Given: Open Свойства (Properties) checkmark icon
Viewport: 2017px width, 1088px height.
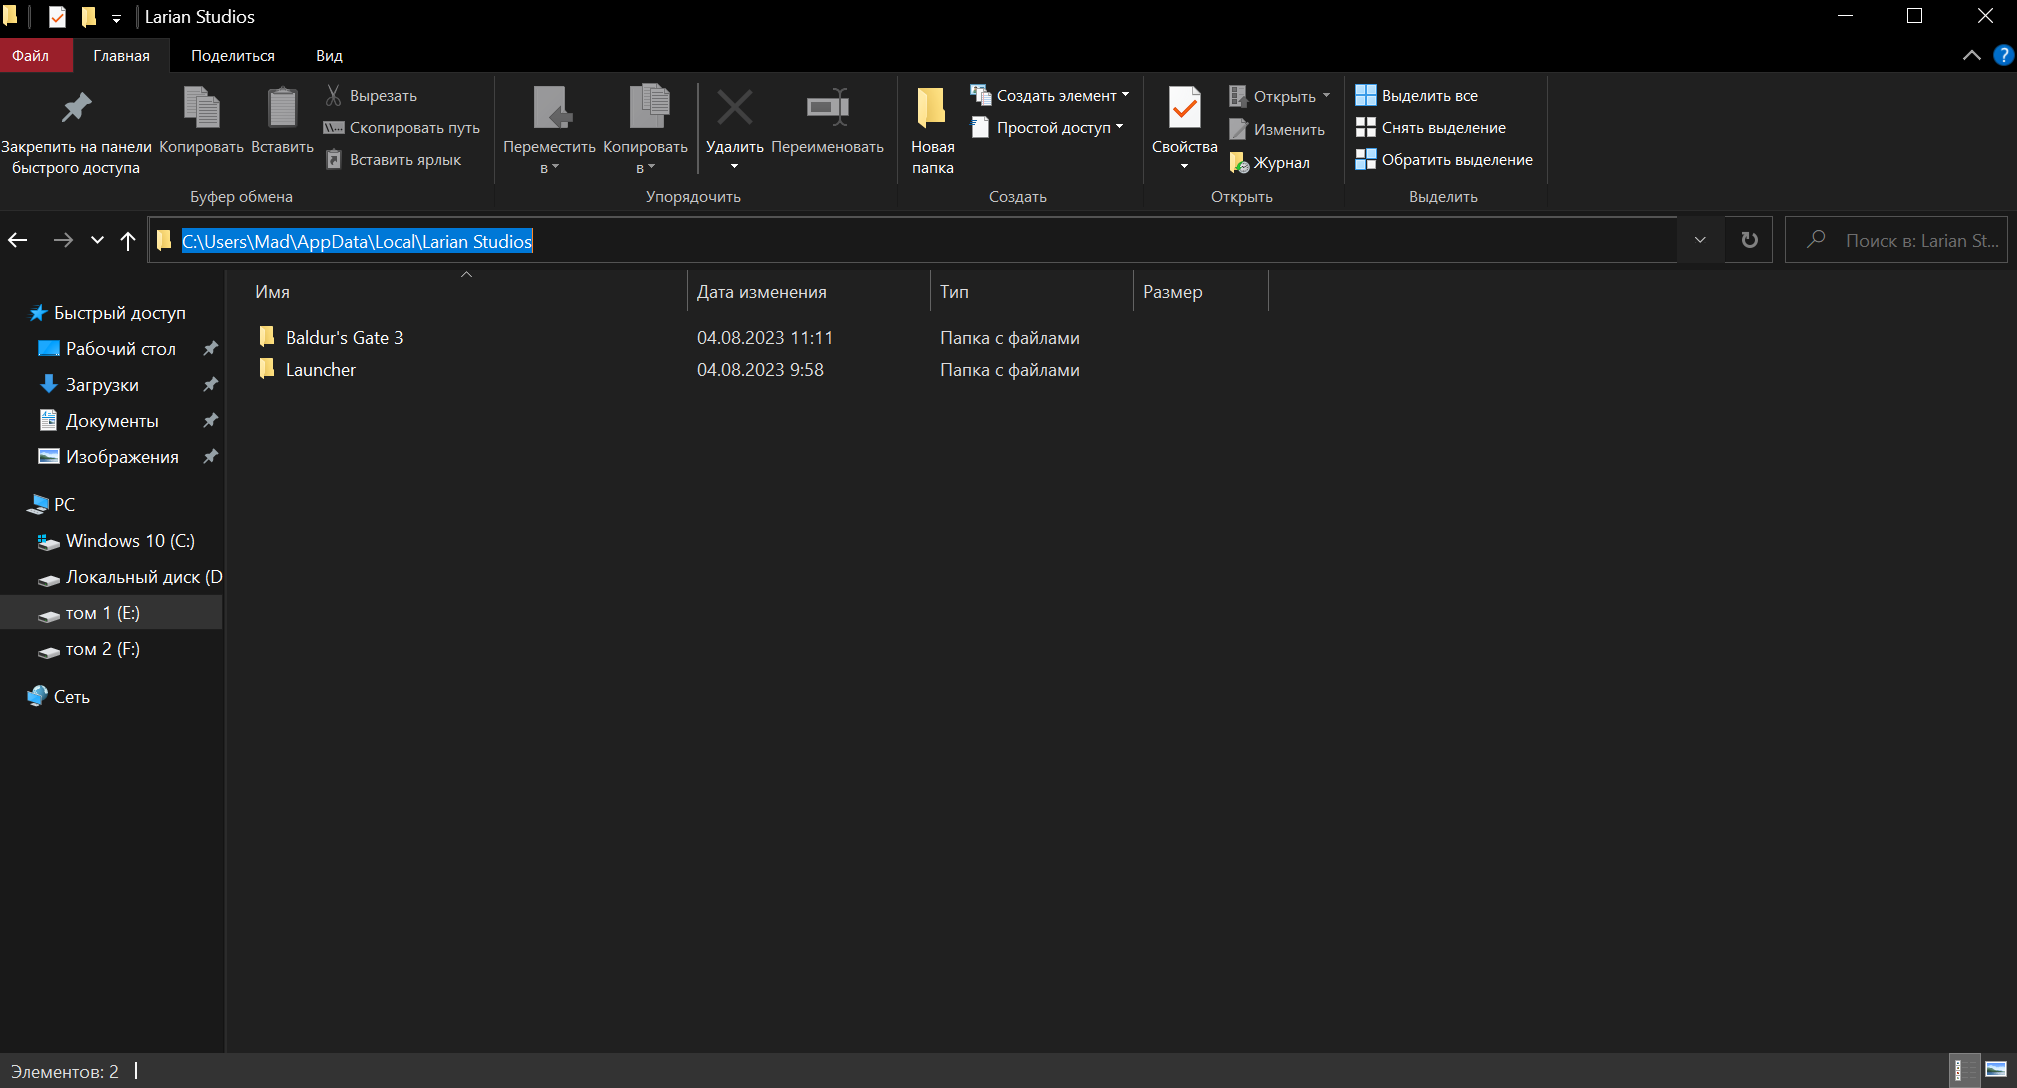Looking at the screenshot, I should pos(1184,108).
